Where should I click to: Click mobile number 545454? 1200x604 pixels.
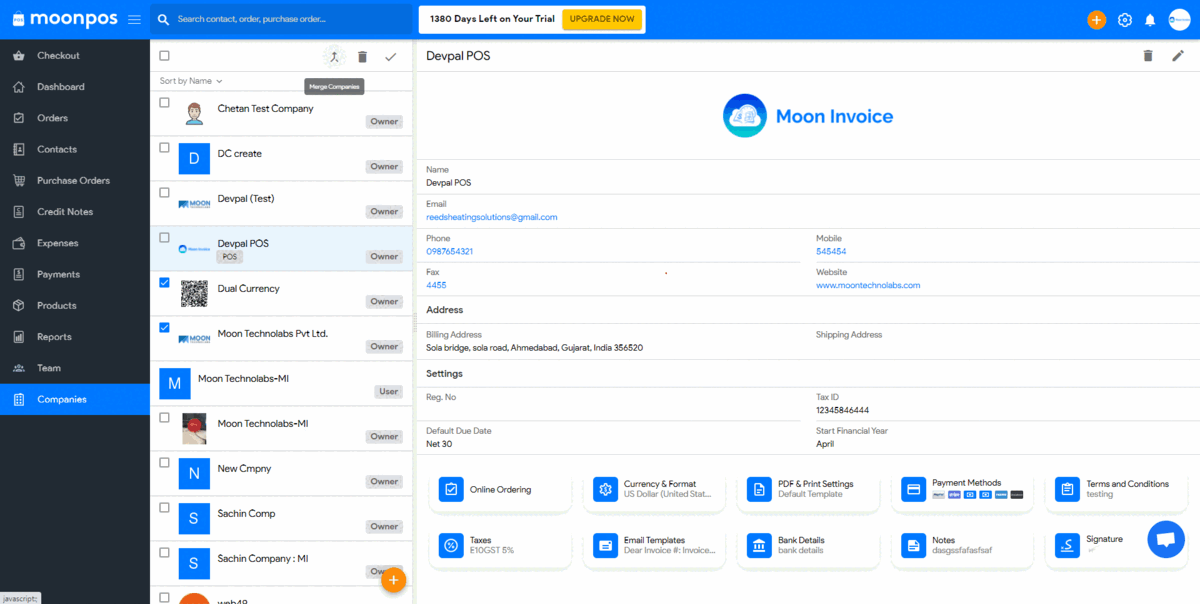pyautogui.click(x=831, y=251)
